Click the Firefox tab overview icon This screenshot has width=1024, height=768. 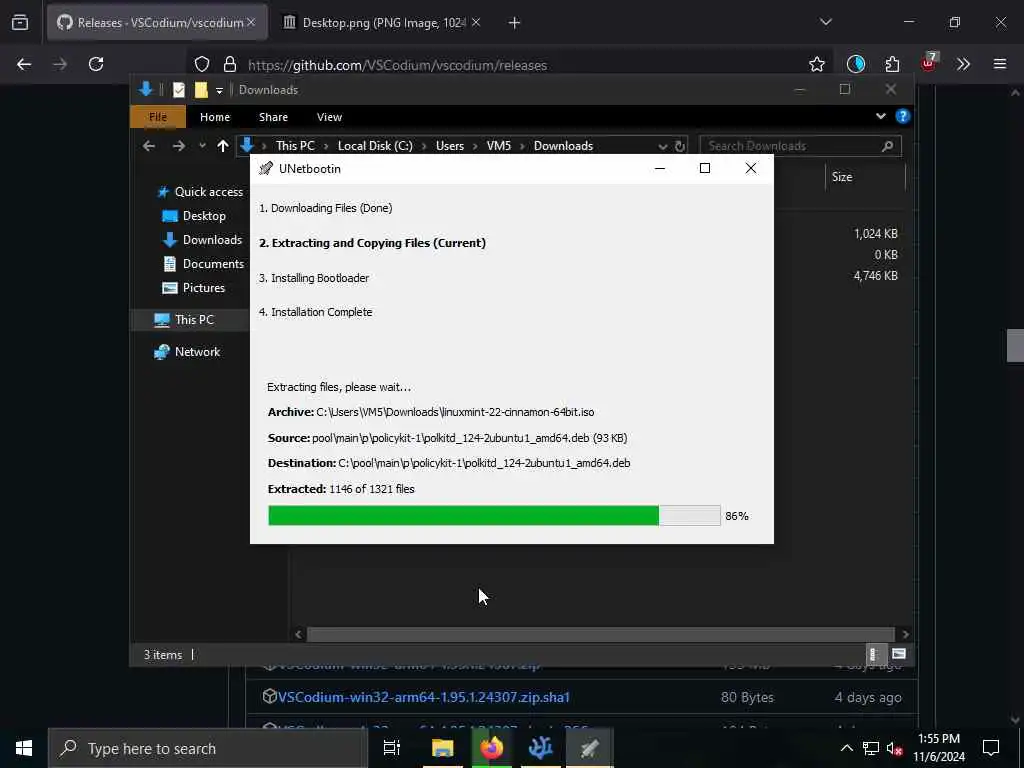(20, 23)
